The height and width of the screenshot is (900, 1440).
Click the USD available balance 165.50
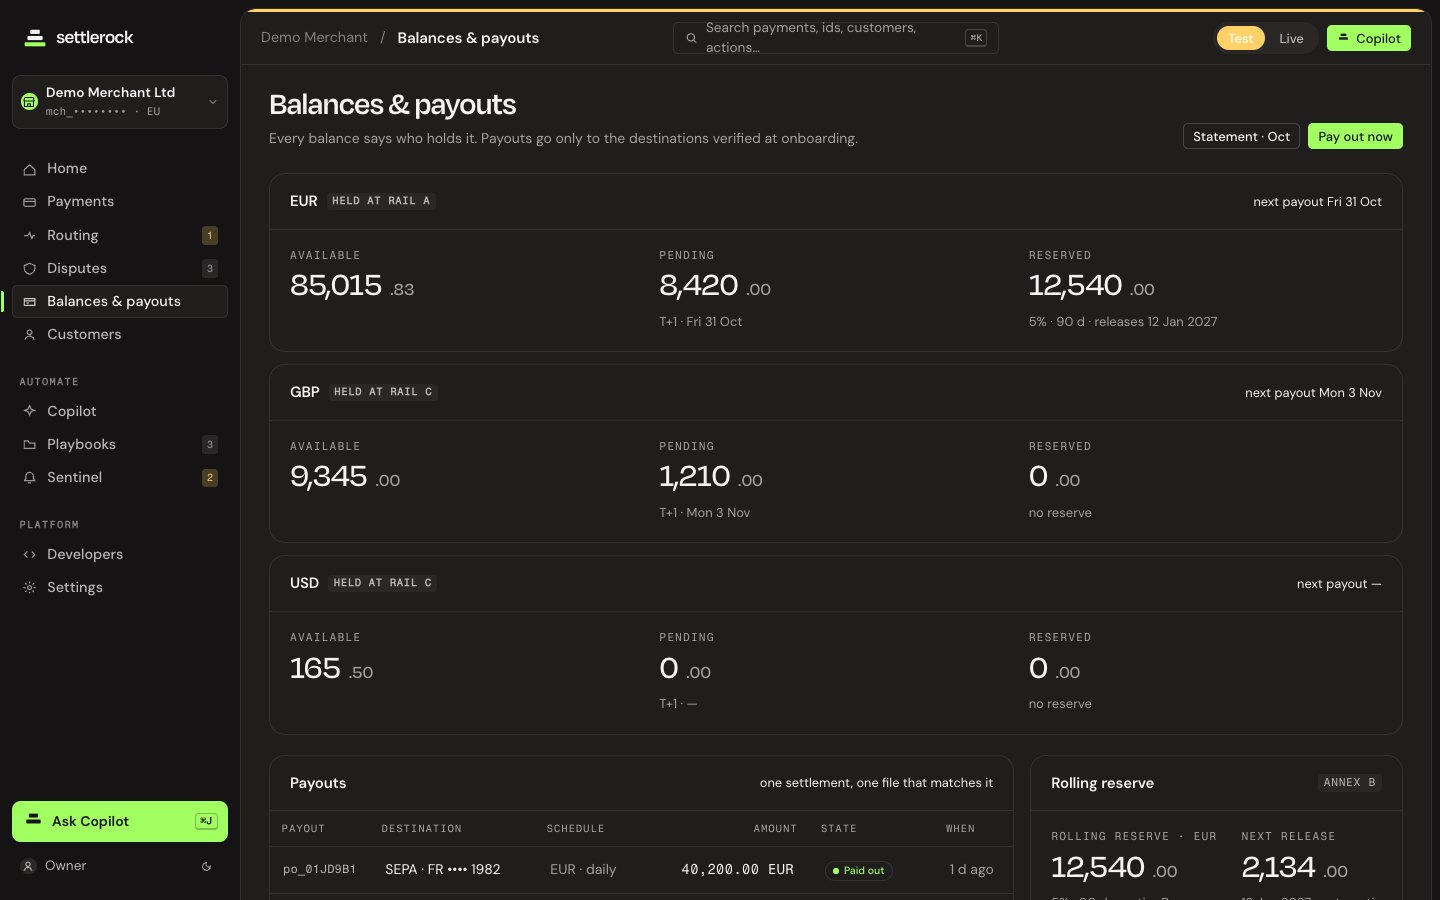(x=332, y=668)
